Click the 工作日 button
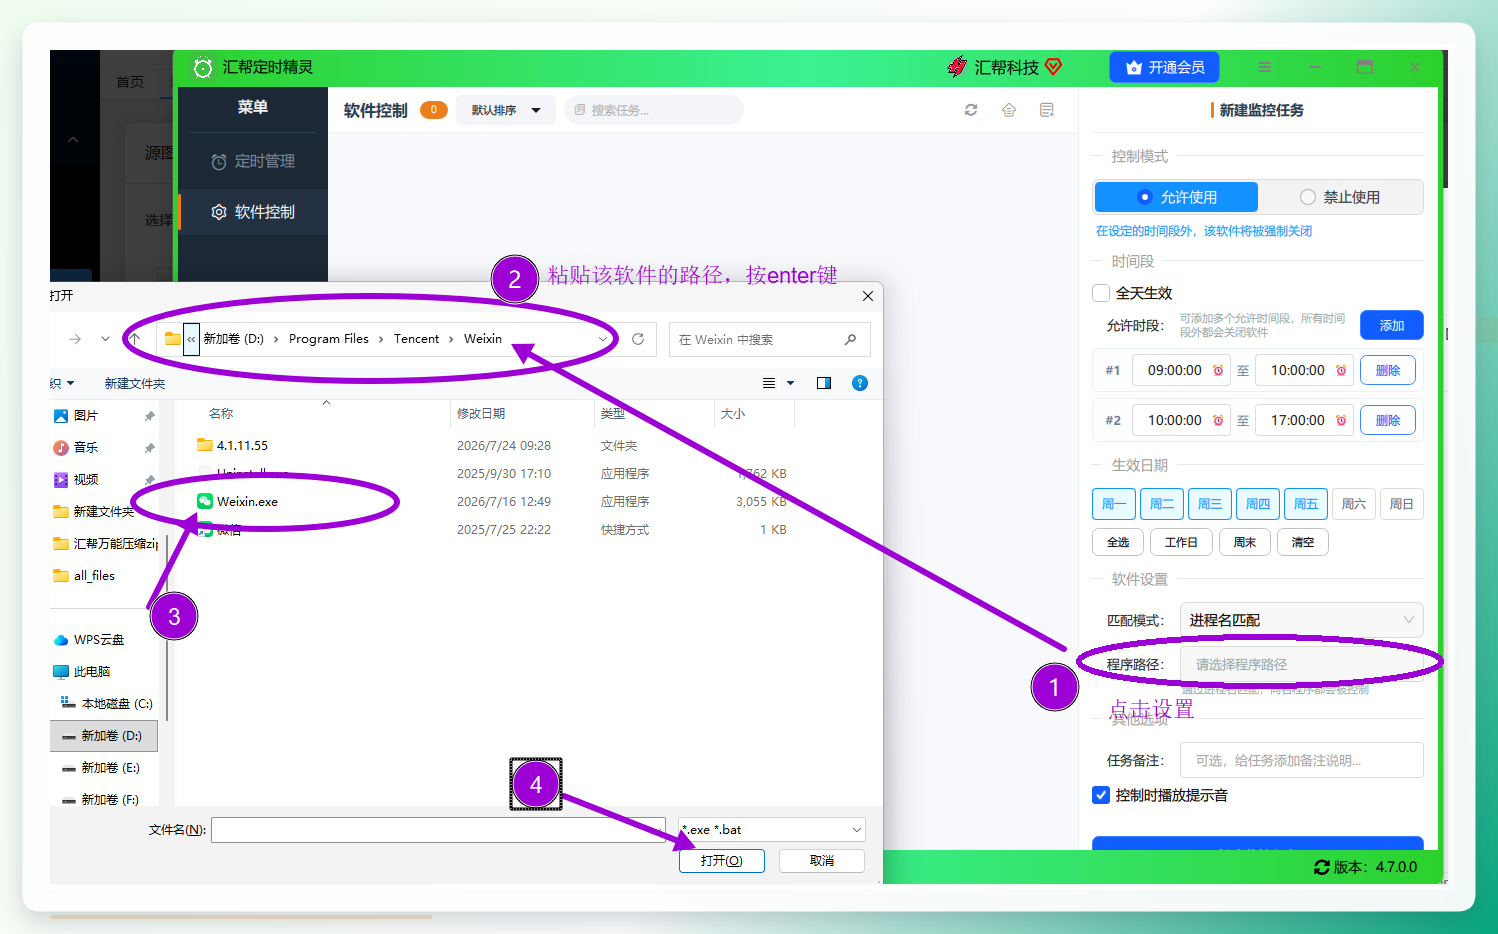The height and width of the screenshot is (934, 1498). pyautogui.click(x=1181, y=542)
